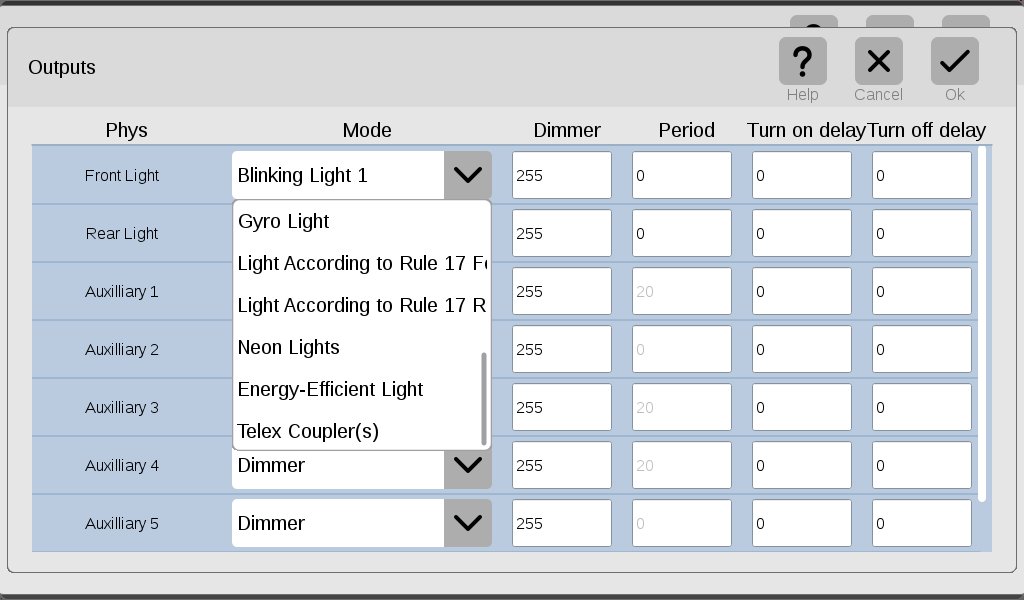1024x600 pixels.
Task: Collapse the Front Light mode dropdown arrow
Action: pyautogui.click(x=468, y=175)
